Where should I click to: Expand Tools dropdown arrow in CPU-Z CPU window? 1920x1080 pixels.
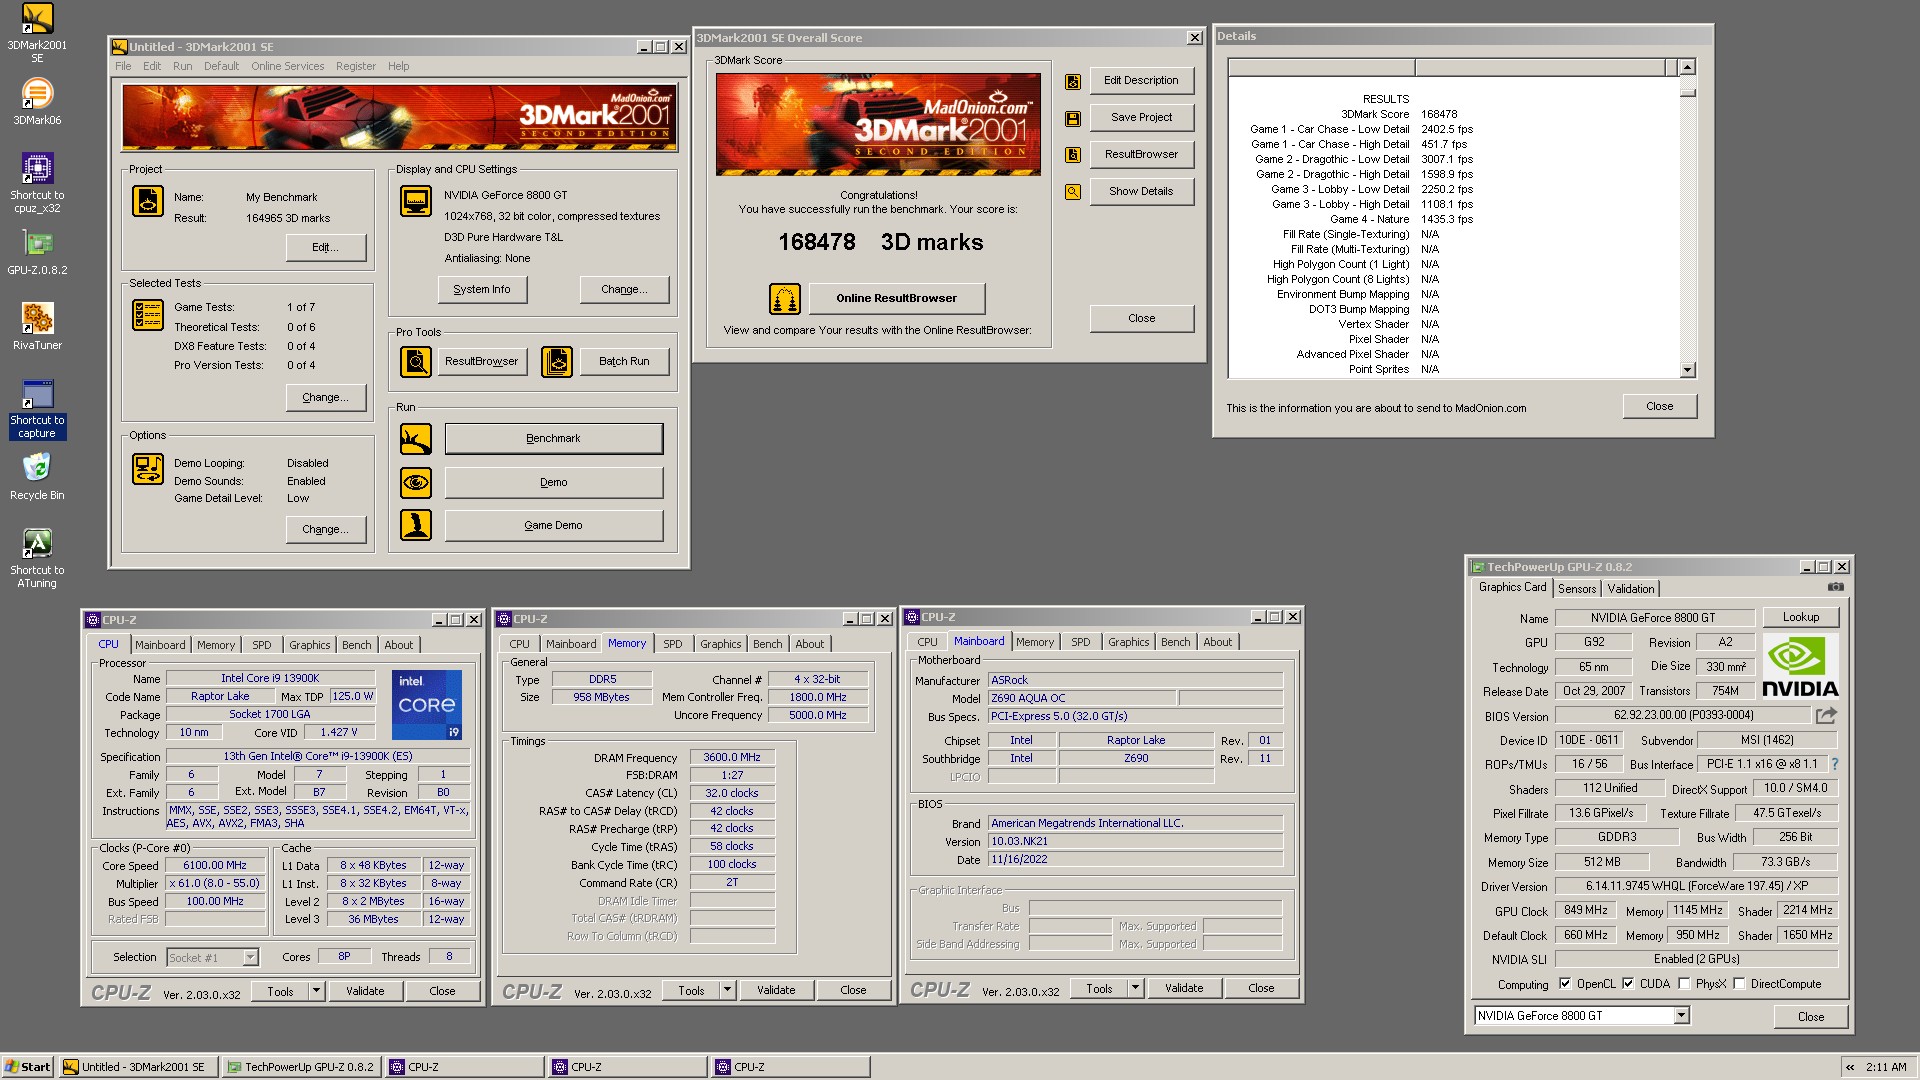coord(316,991)
